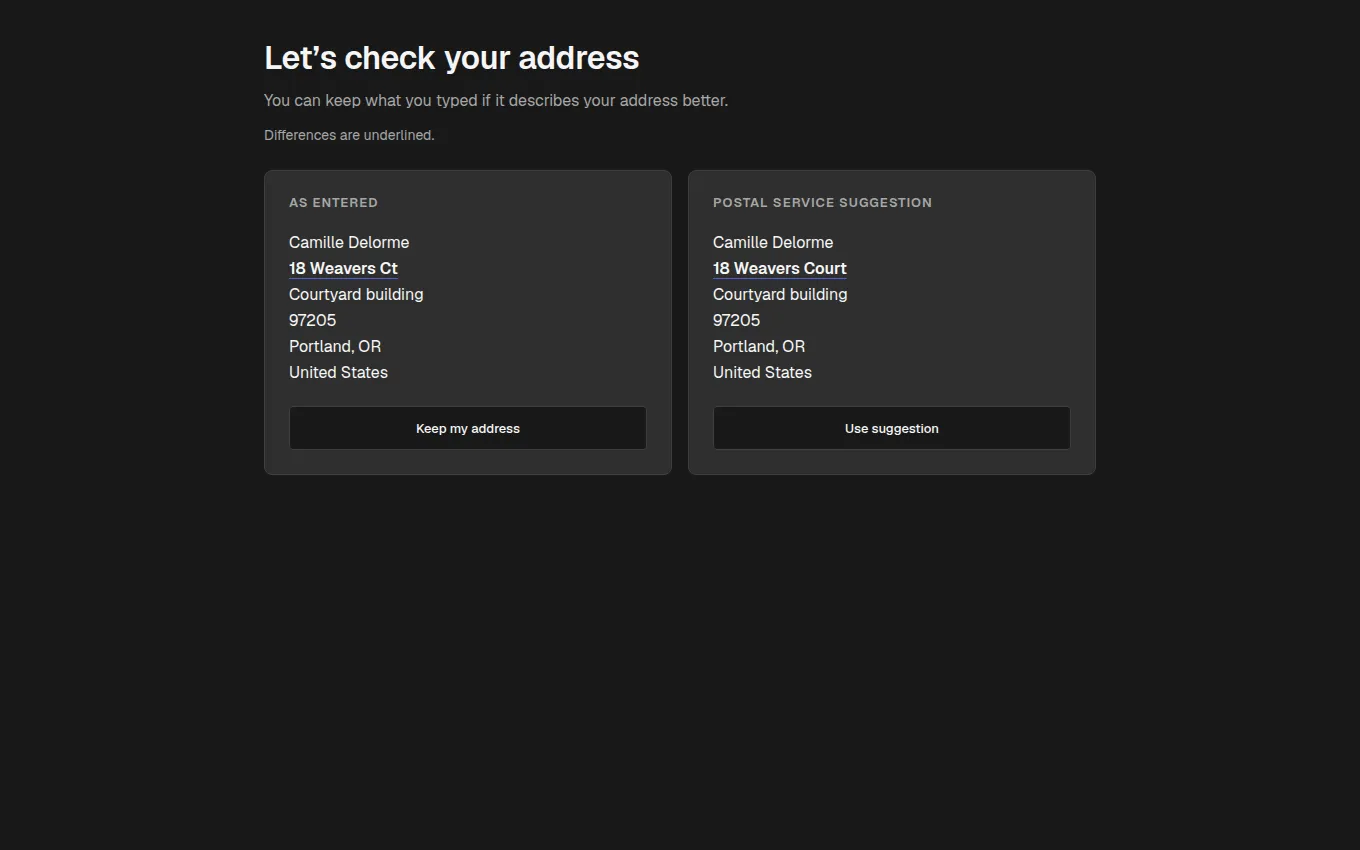Click Portland, OR in suggestion card

click(759, 346)
